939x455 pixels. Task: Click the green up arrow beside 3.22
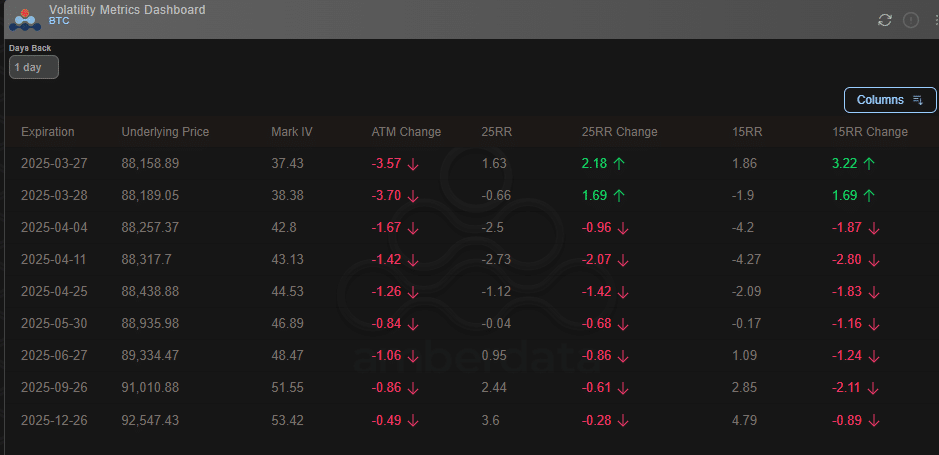pos(869,163)
